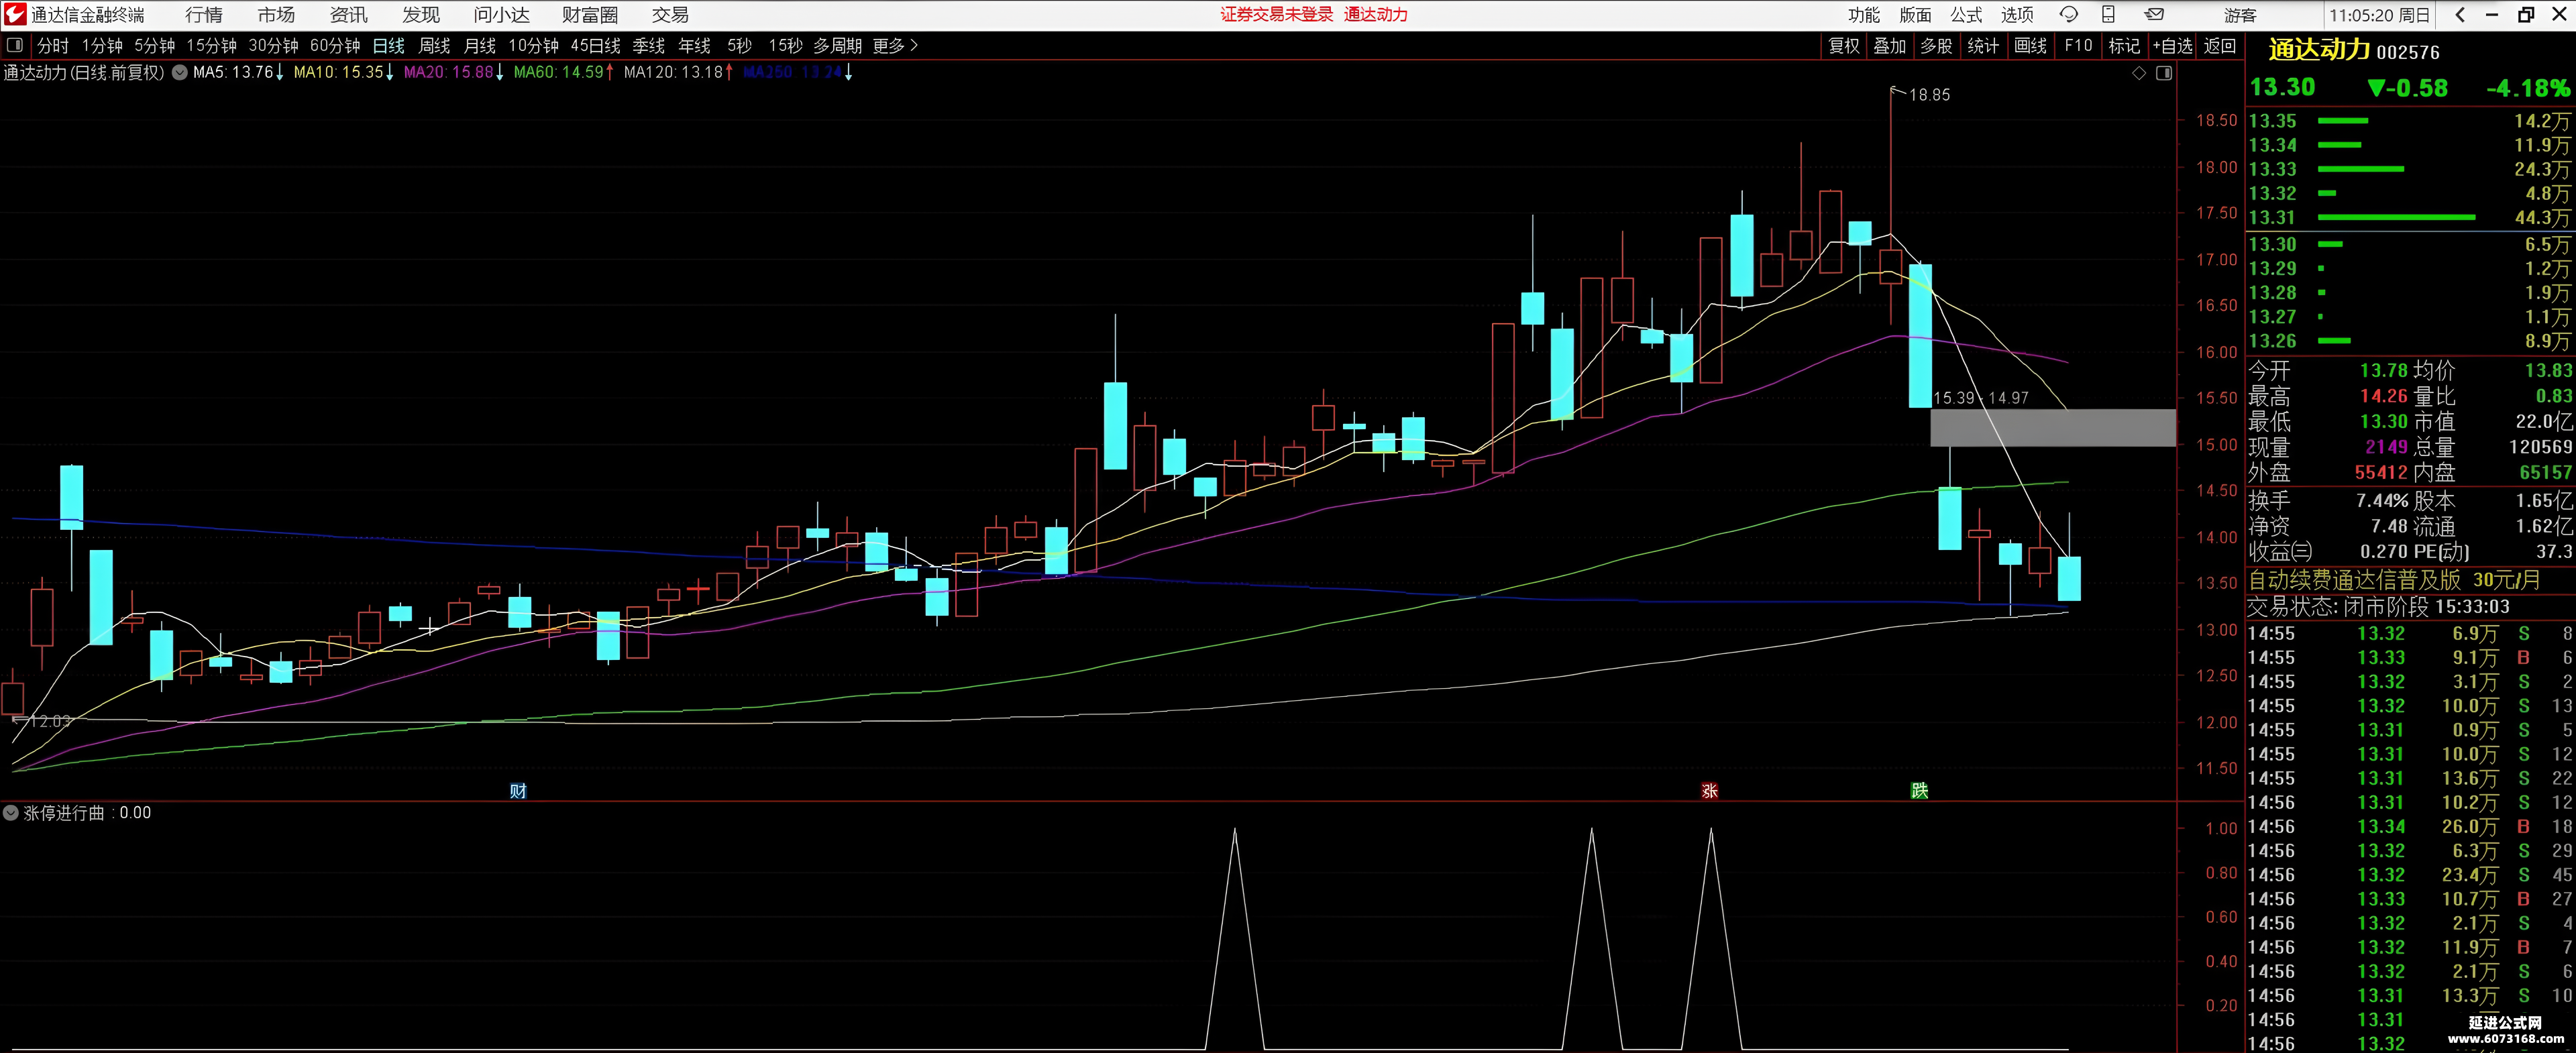Click the +自选 button
This screenshot has height=1053, width=2576.
click(2172, 46)
